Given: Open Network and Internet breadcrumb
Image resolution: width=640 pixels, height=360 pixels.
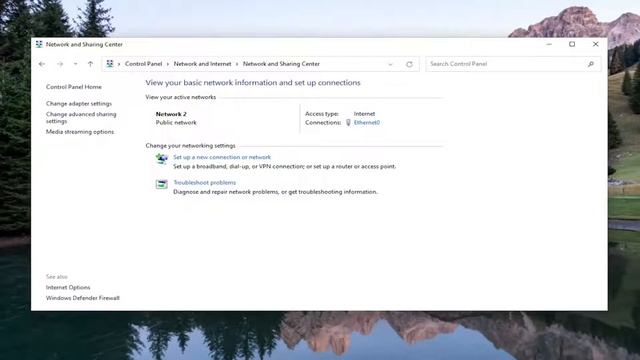Looking at the screenshot, I should click(202, 64).
